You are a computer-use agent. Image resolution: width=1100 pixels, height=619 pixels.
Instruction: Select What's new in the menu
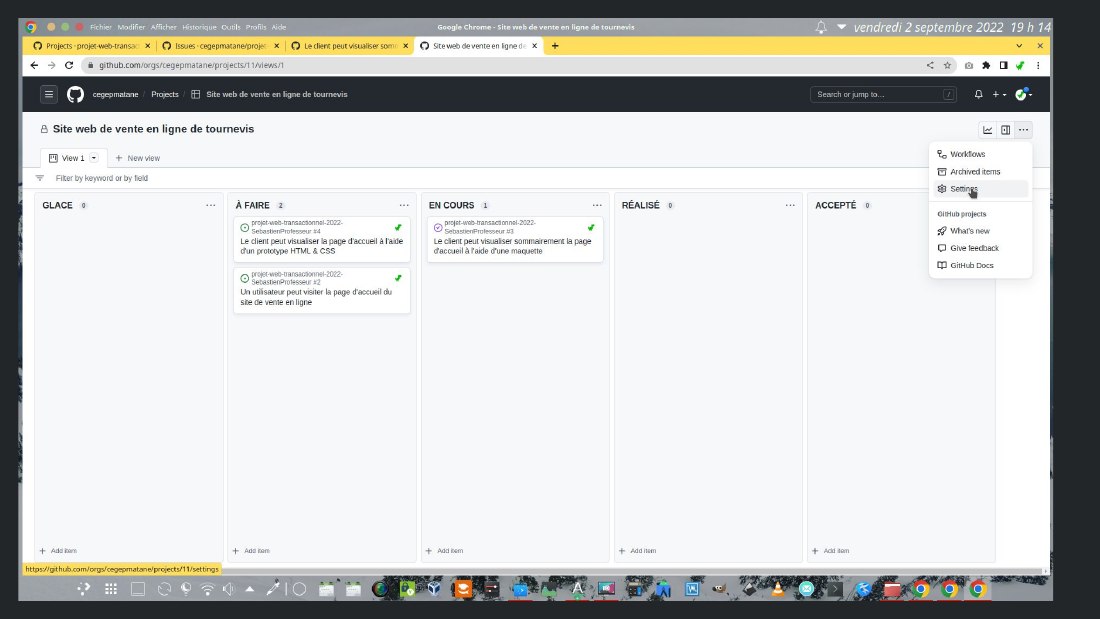980,231
